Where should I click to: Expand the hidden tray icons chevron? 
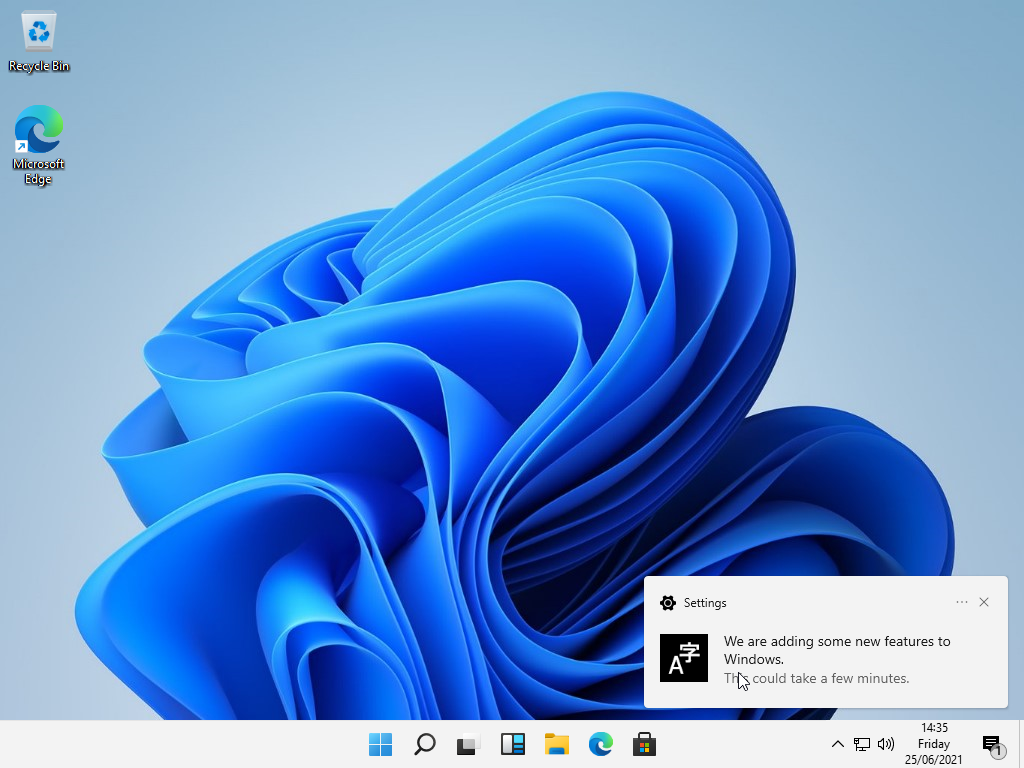838,744
